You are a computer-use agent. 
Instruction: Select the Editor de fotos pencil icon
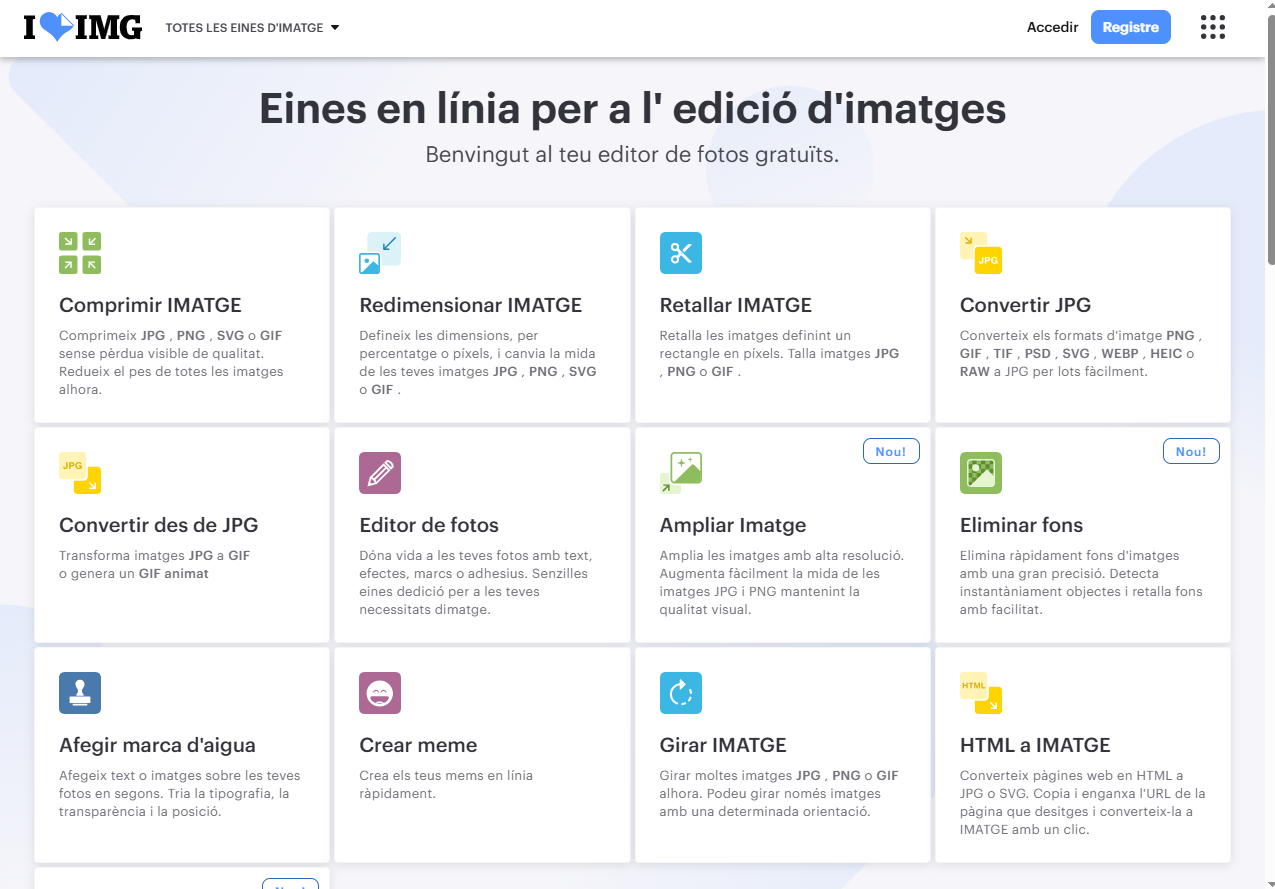[380, 472]
